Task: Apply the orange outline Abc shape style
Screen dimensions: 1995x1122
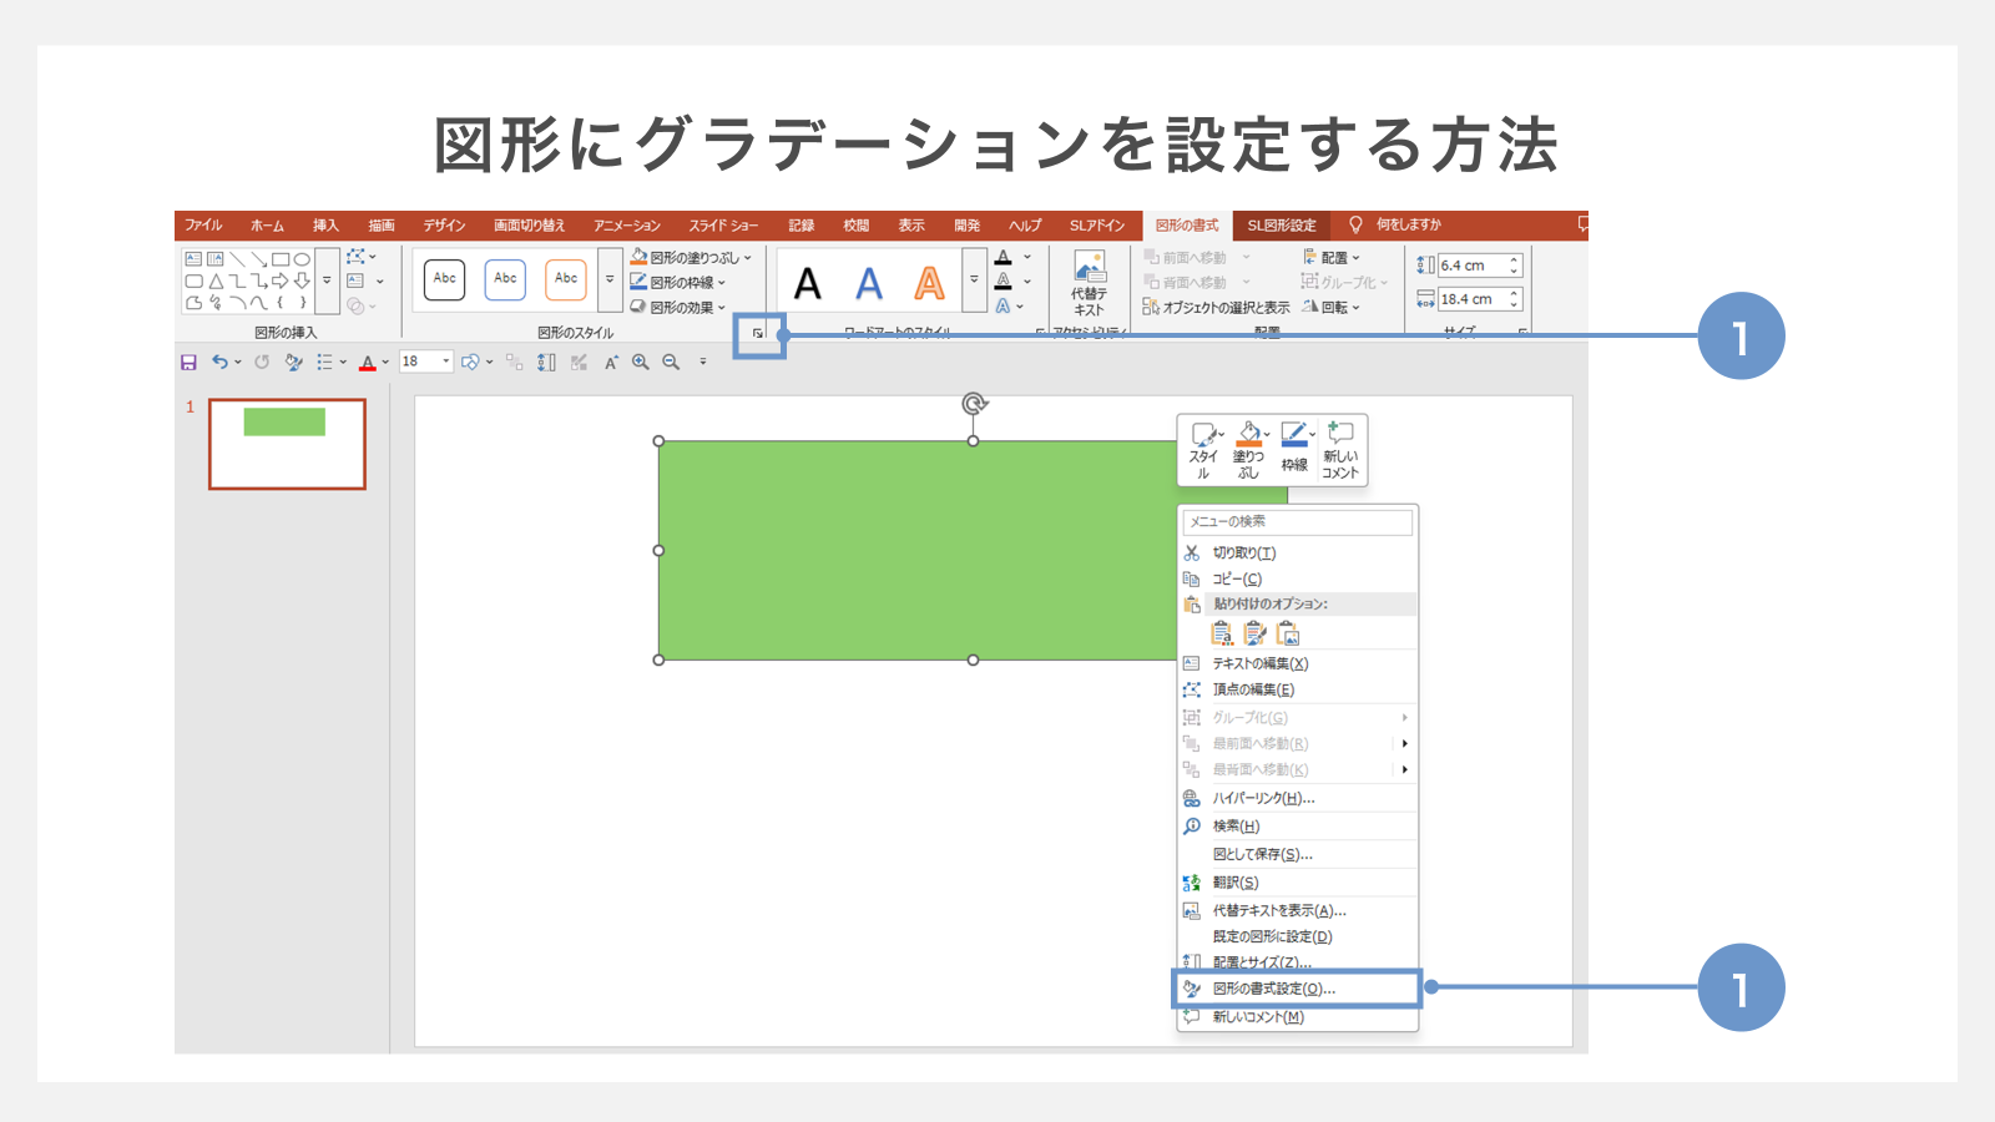Action: [566, 279]
